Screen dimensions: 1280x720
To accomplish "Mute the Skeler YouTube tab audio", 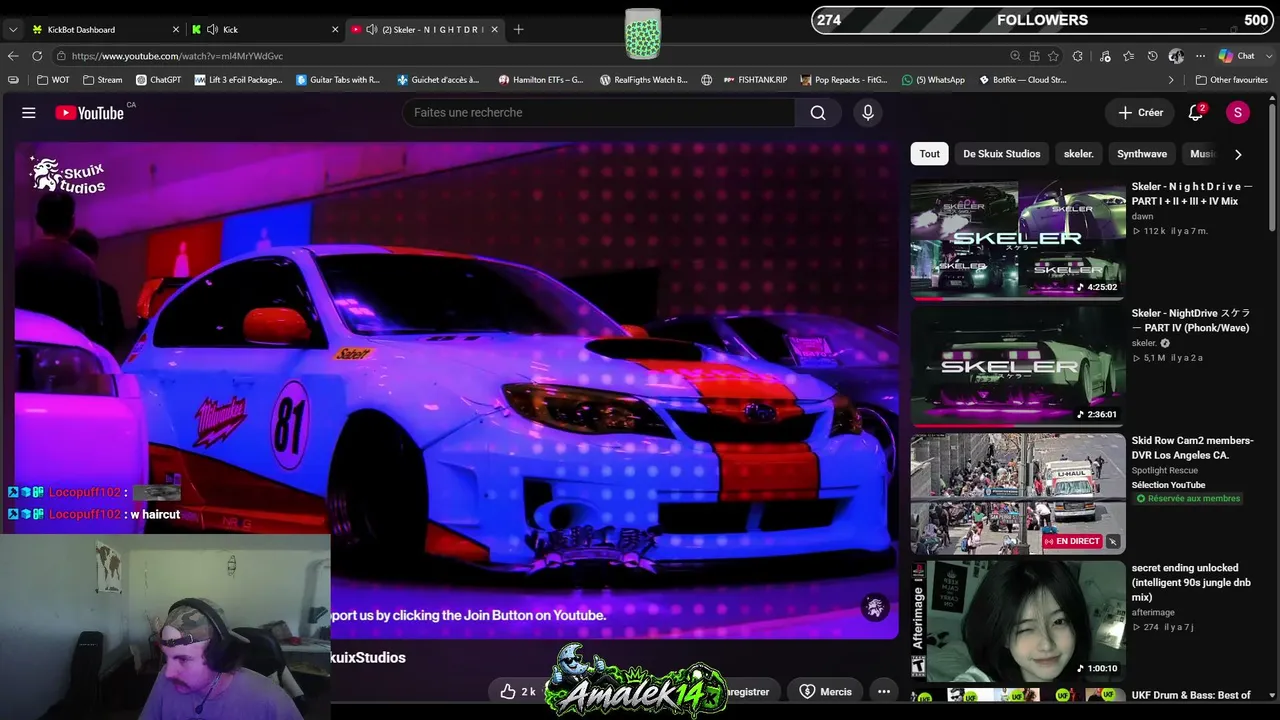I will pos(372,30).
